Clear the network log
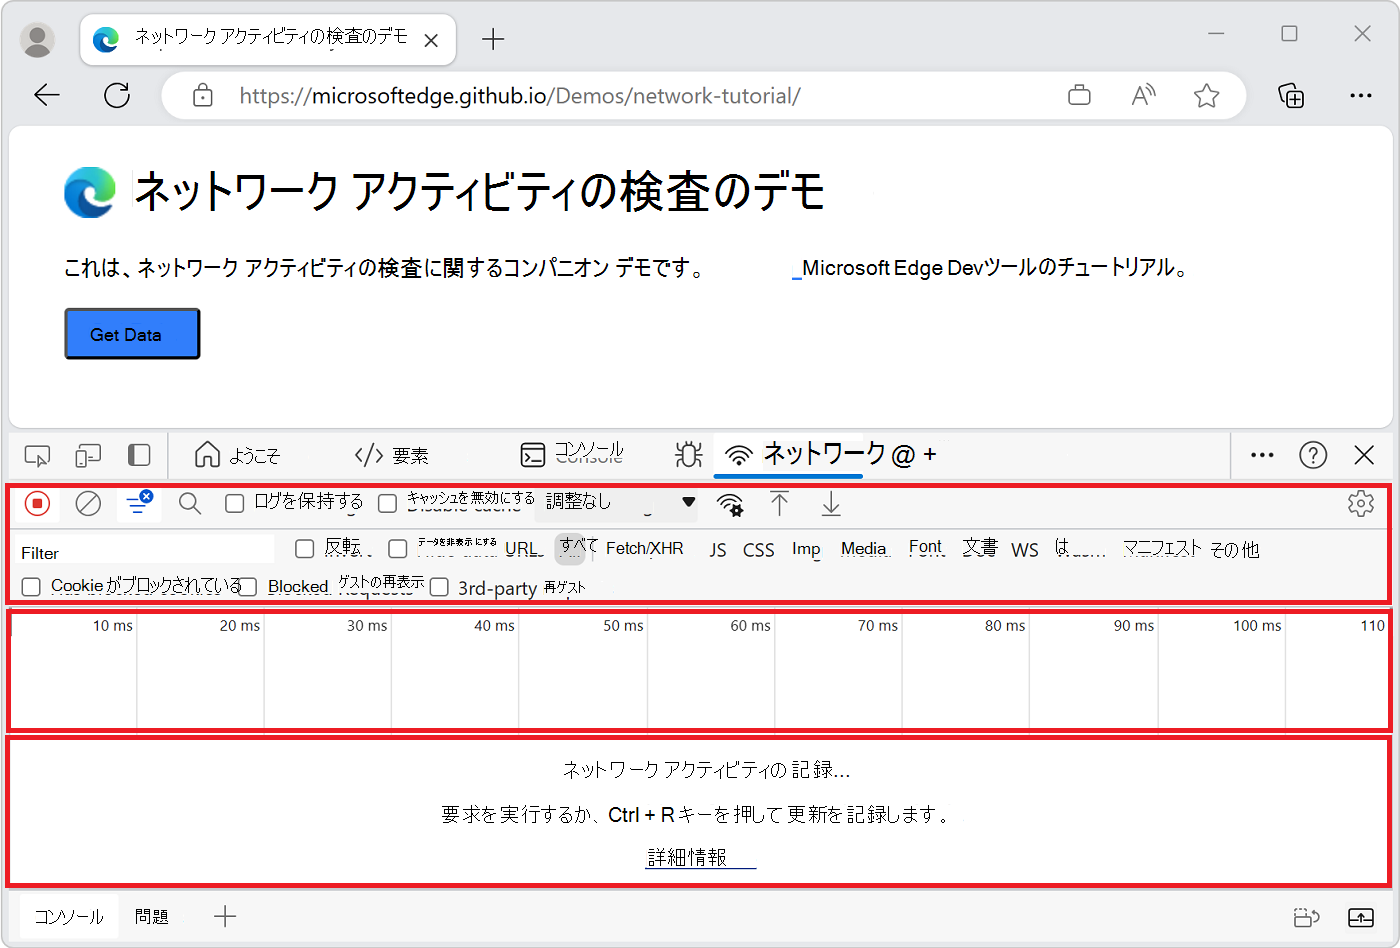The image size is (1400, 948). pos(88,504)
